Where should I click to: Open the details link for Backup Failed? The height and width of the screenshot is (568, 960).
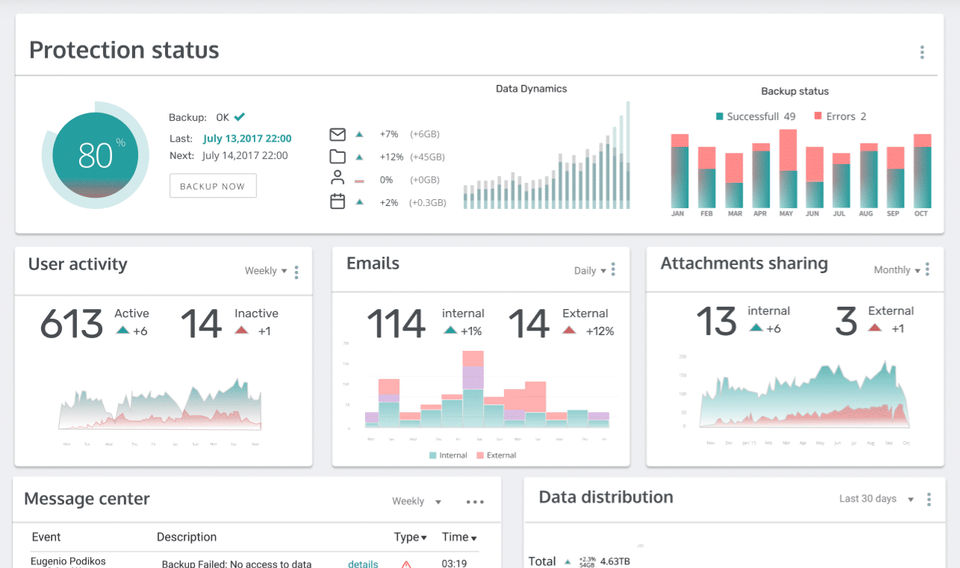pos(362,564)
